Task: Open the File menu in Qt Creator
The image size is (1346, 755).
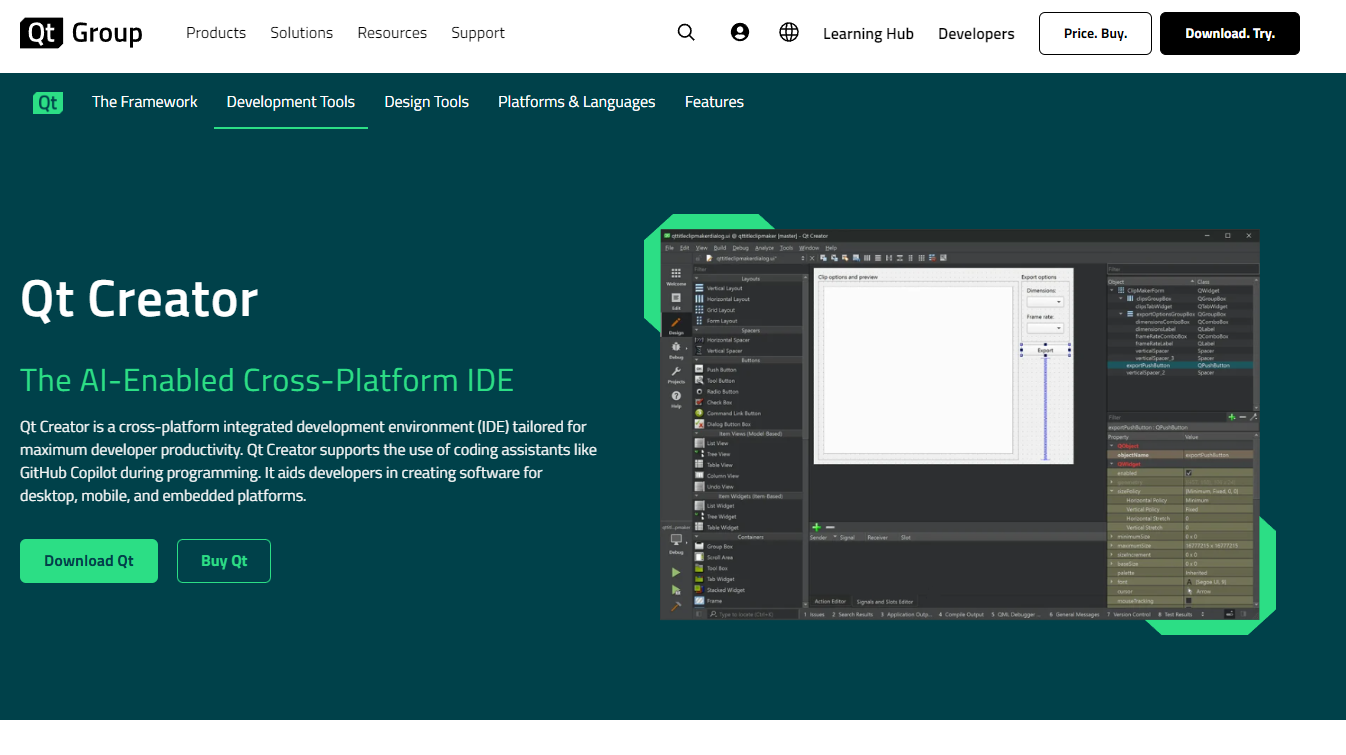Action: (x=670, y=247)
